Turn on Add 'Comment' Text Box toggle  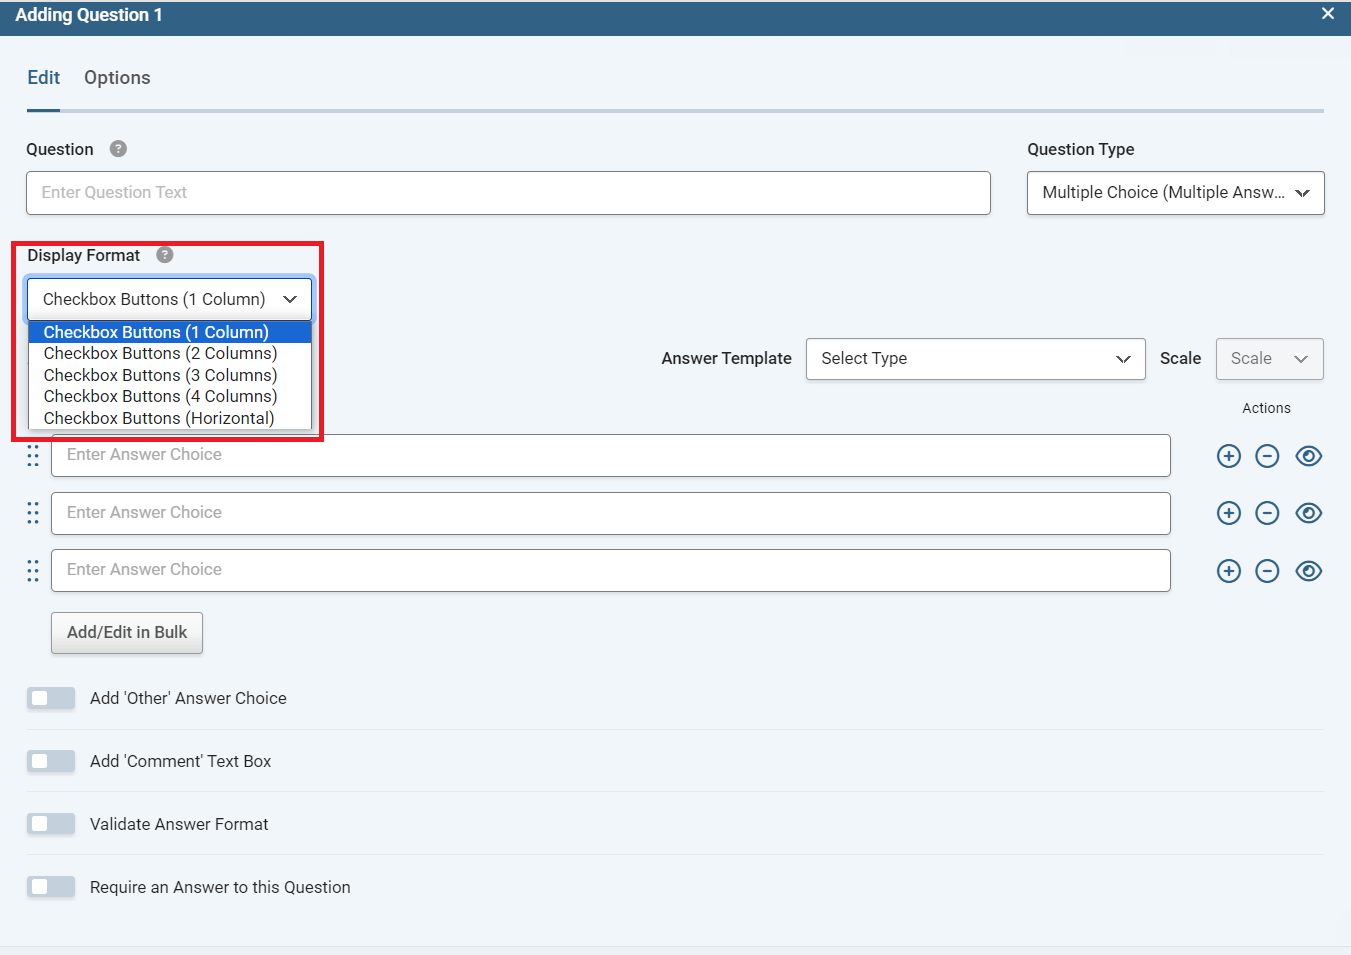[51, 761]
